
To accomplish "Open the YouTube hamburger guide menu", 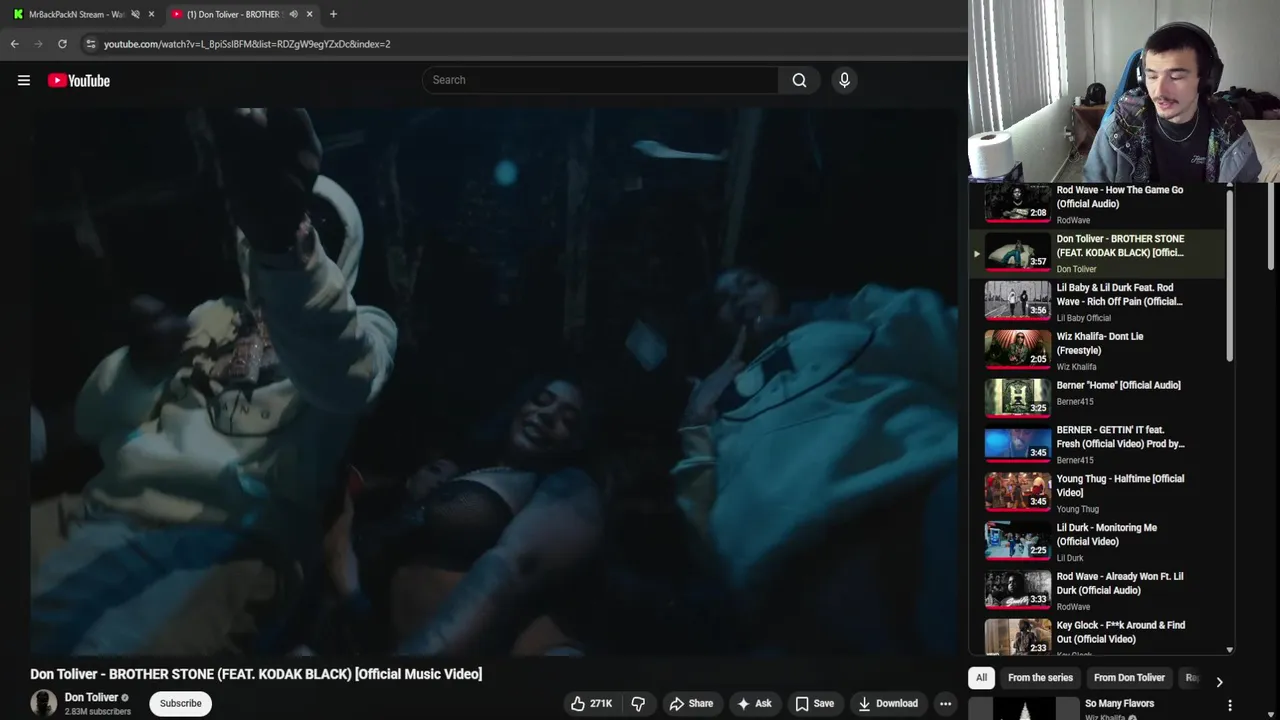I will click(x=24, y=80).
